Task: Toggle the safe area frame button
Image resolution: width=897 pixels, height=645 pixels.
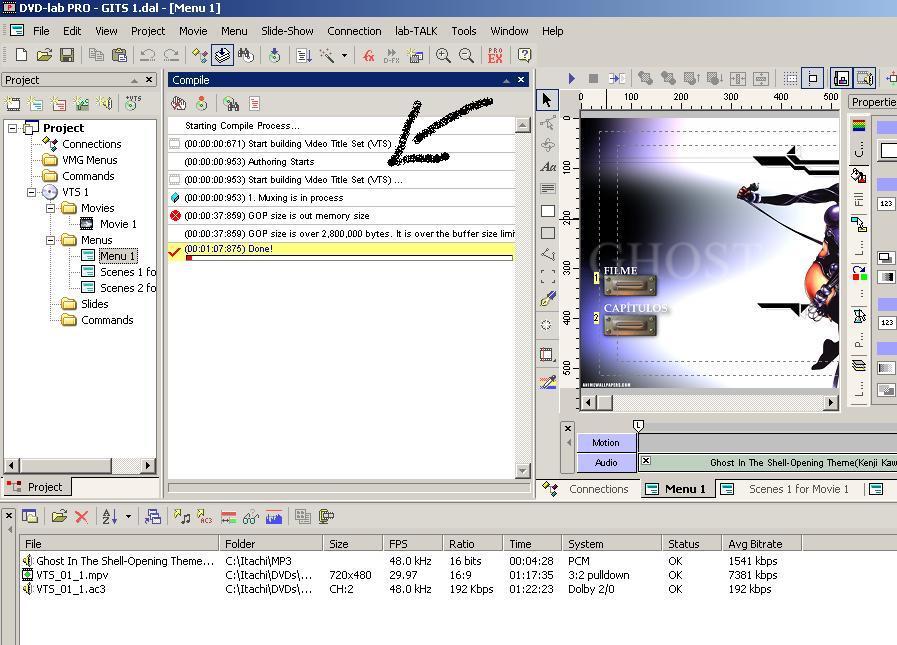Action: pyautogui.click(x=814, y=78)
